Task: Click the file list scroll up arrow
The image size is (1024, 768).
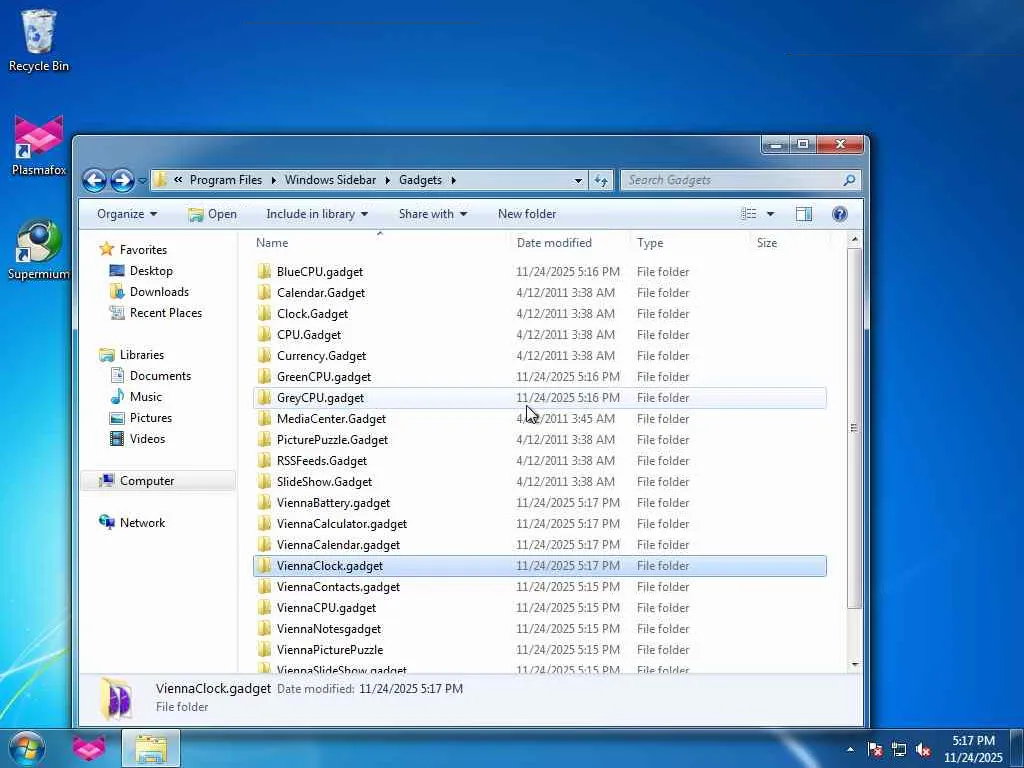Action: tap(855, 240)
